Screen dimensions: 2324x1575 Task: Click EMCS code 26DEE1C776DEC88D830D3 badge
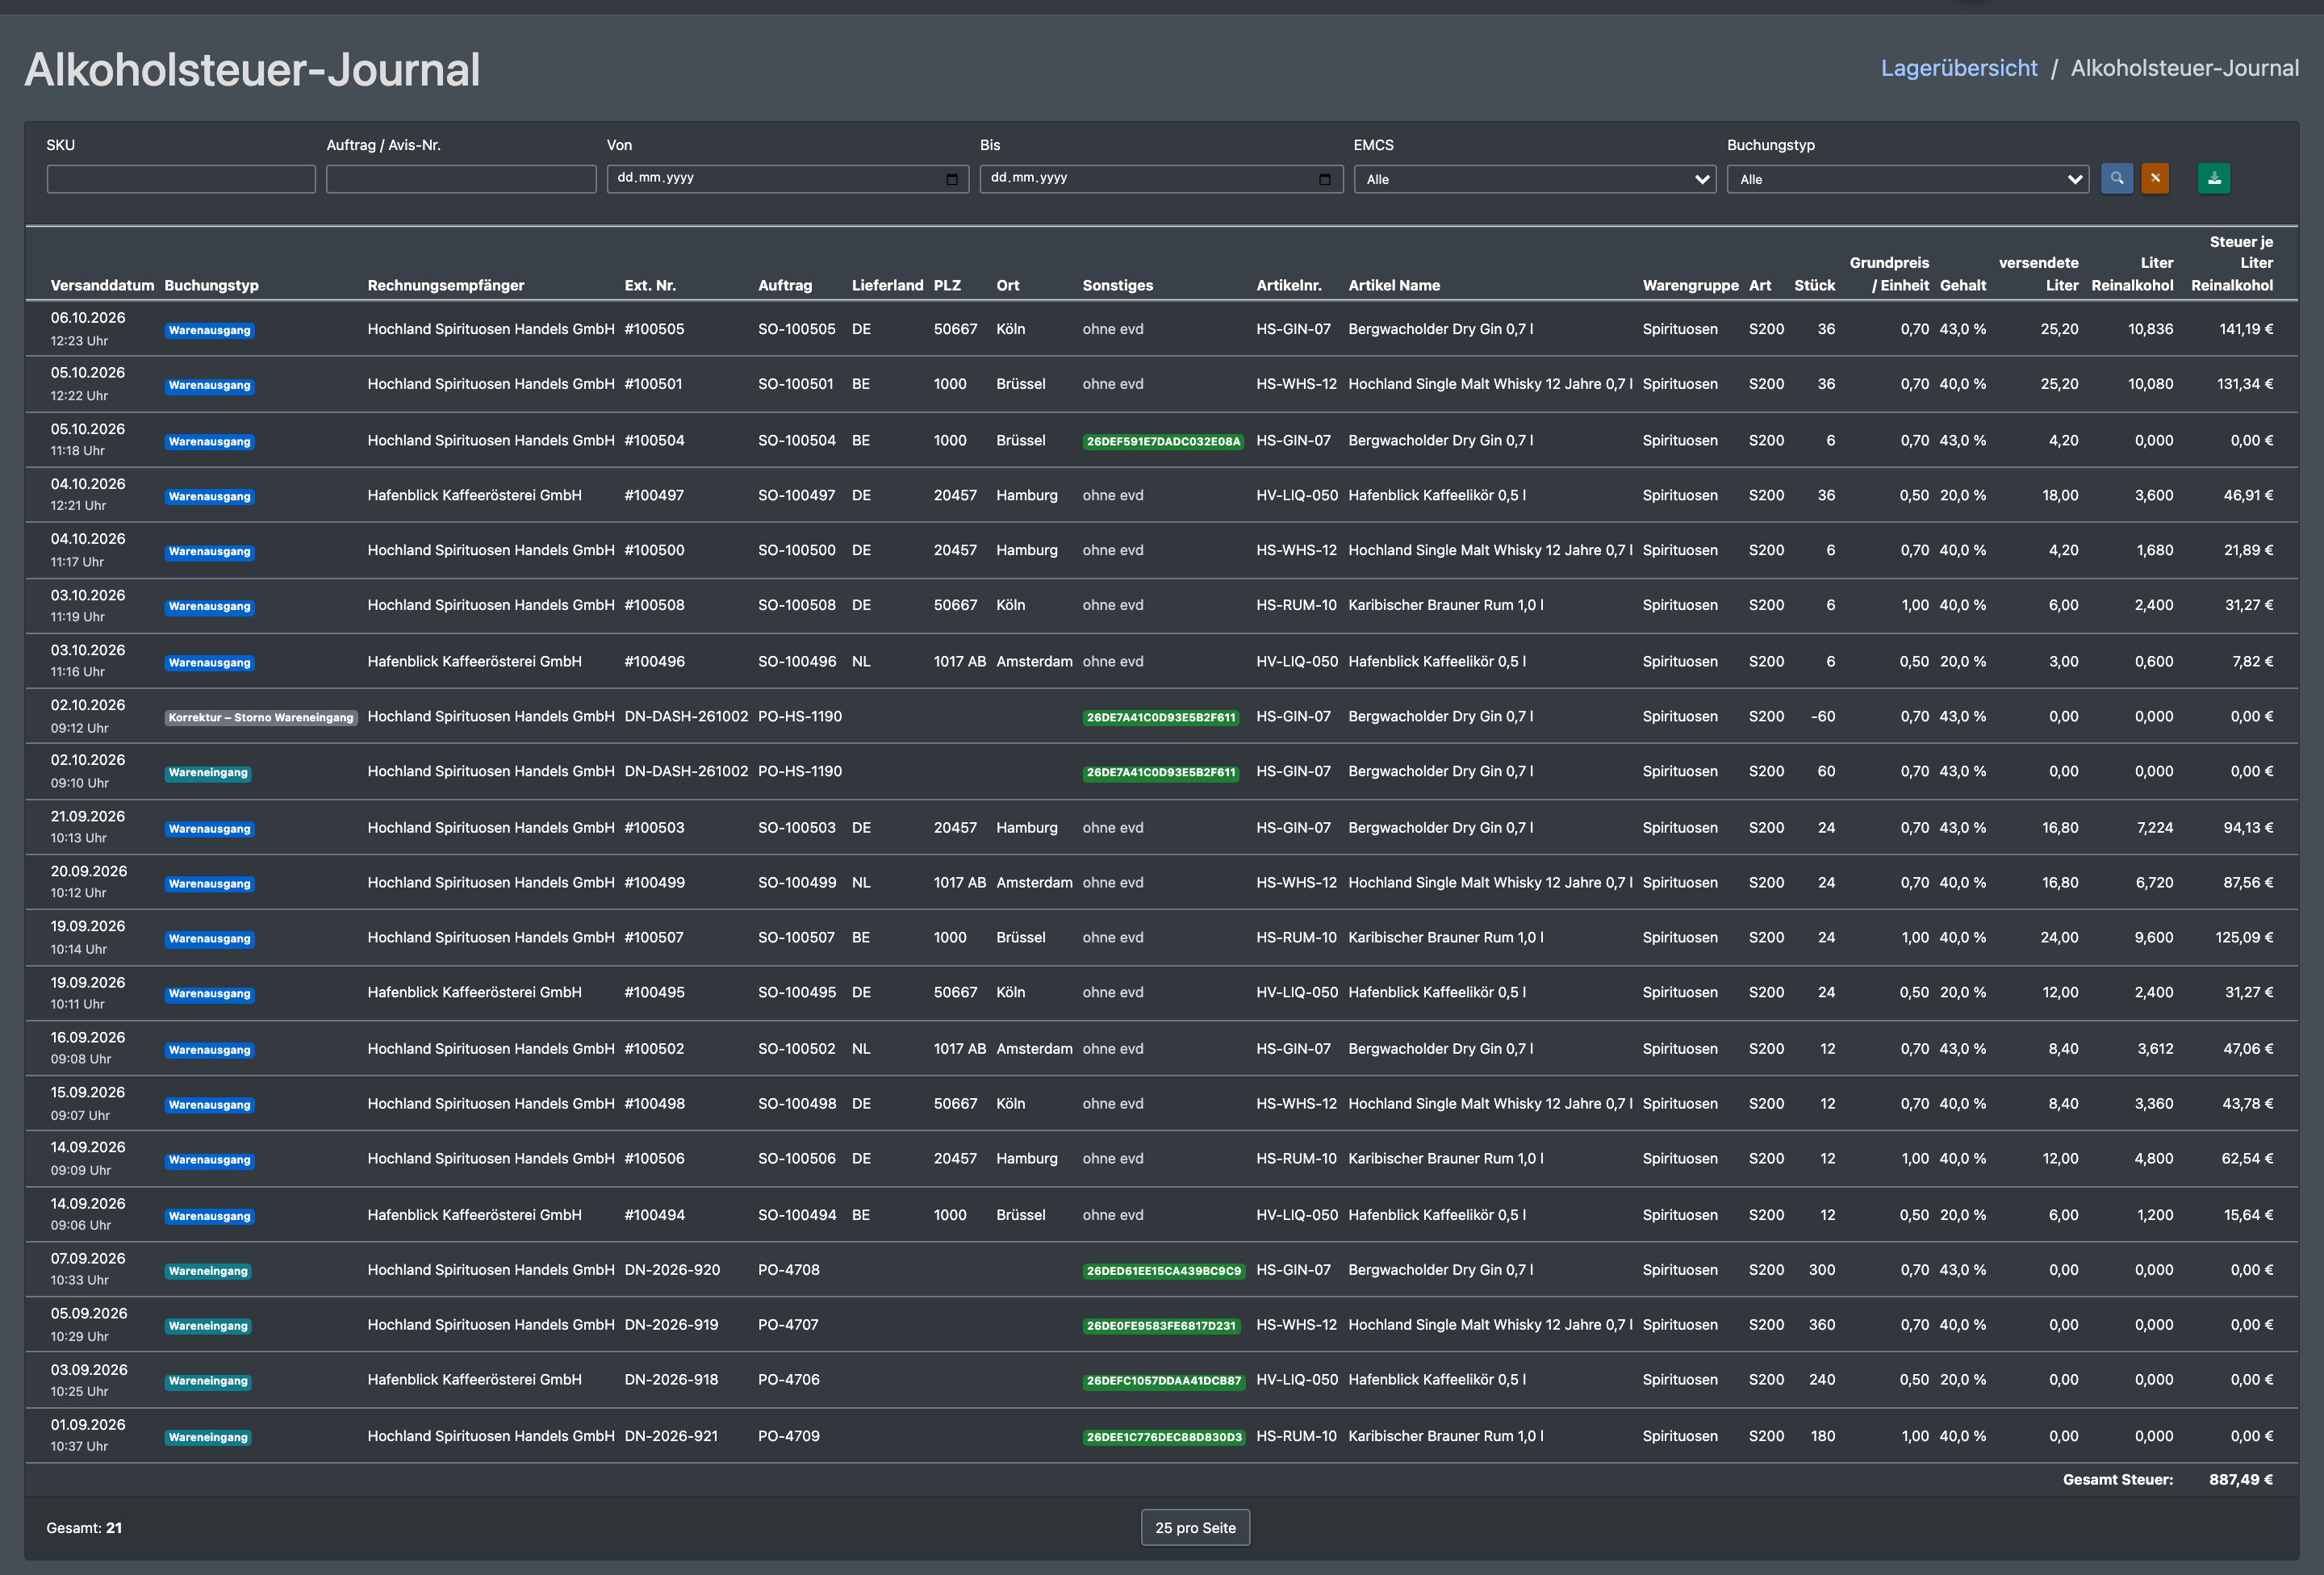(1164, 1437)
